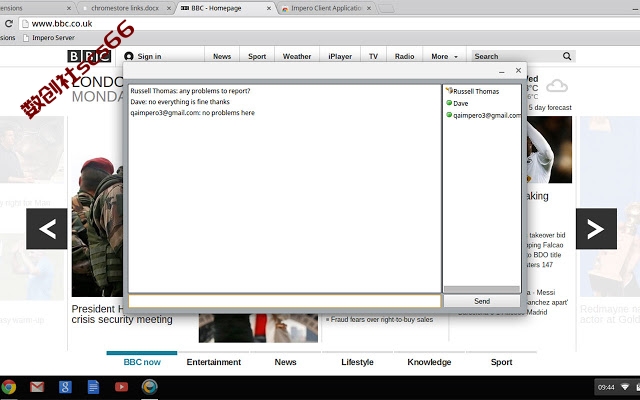Close the BBC - Homepage tab
The width and height of the screenshot is (640, 400).
pos(269,8)
